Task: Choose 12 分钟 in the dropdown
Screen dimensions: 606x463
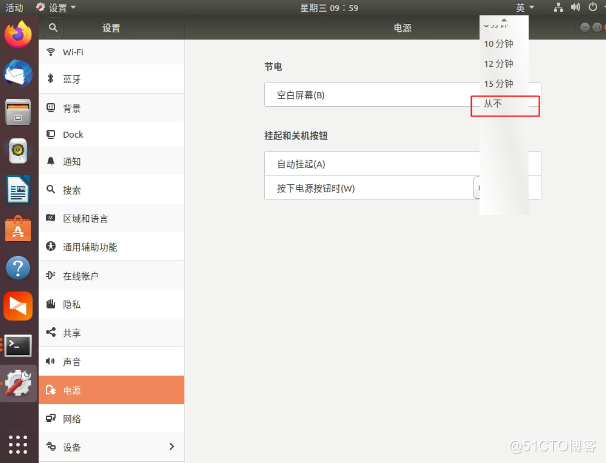Action: click(x=504, y=64)
